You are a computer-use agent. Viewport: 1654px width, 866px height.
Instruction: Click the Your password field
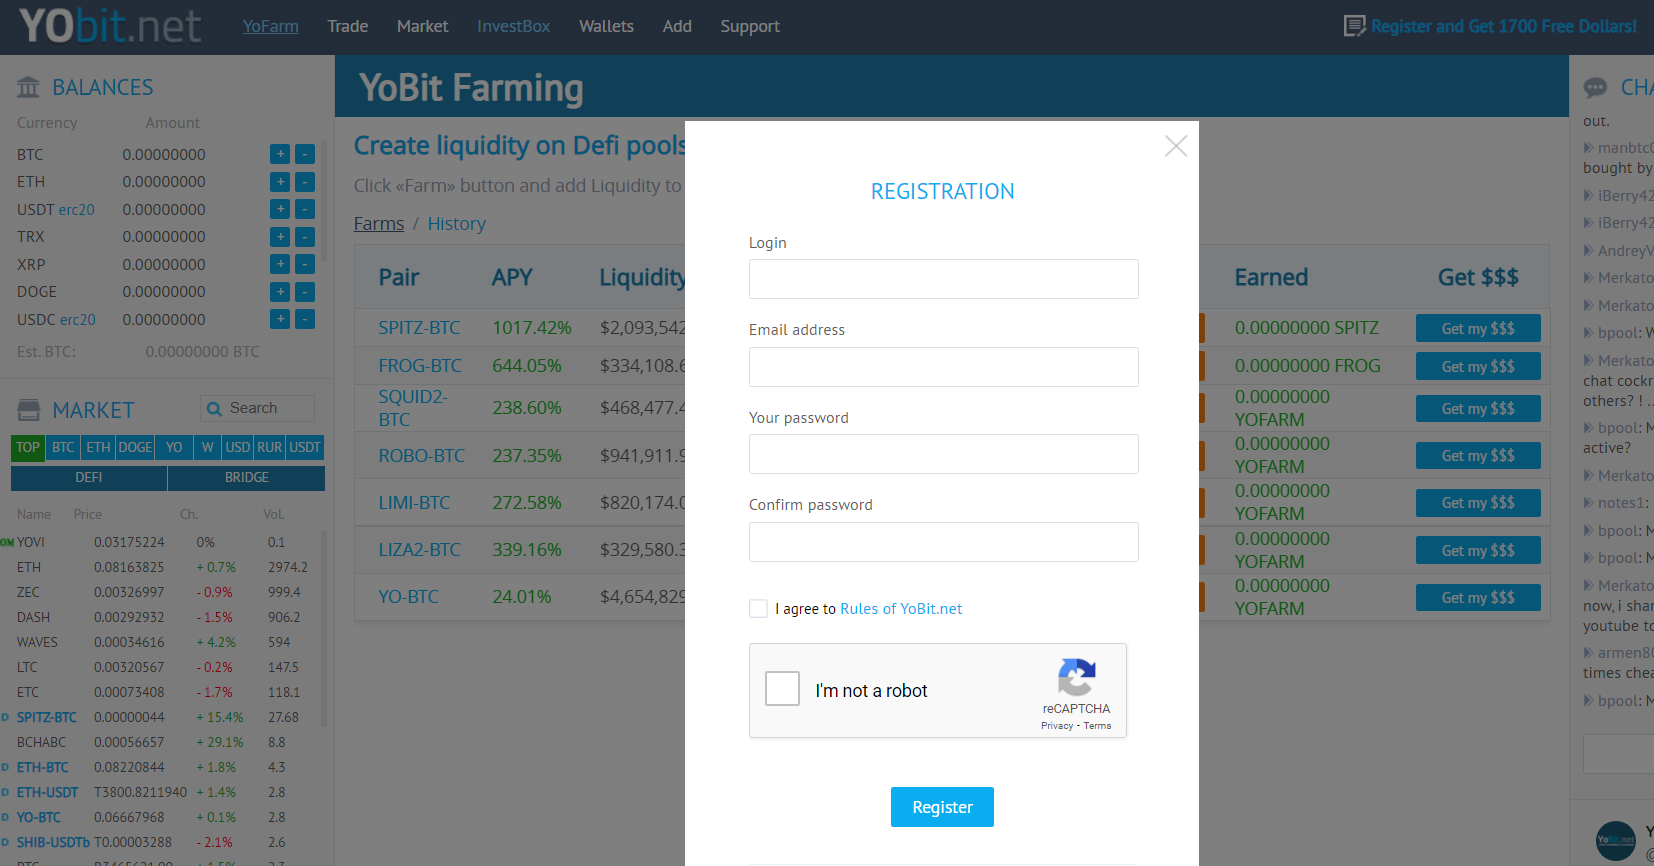pos(943,454)
